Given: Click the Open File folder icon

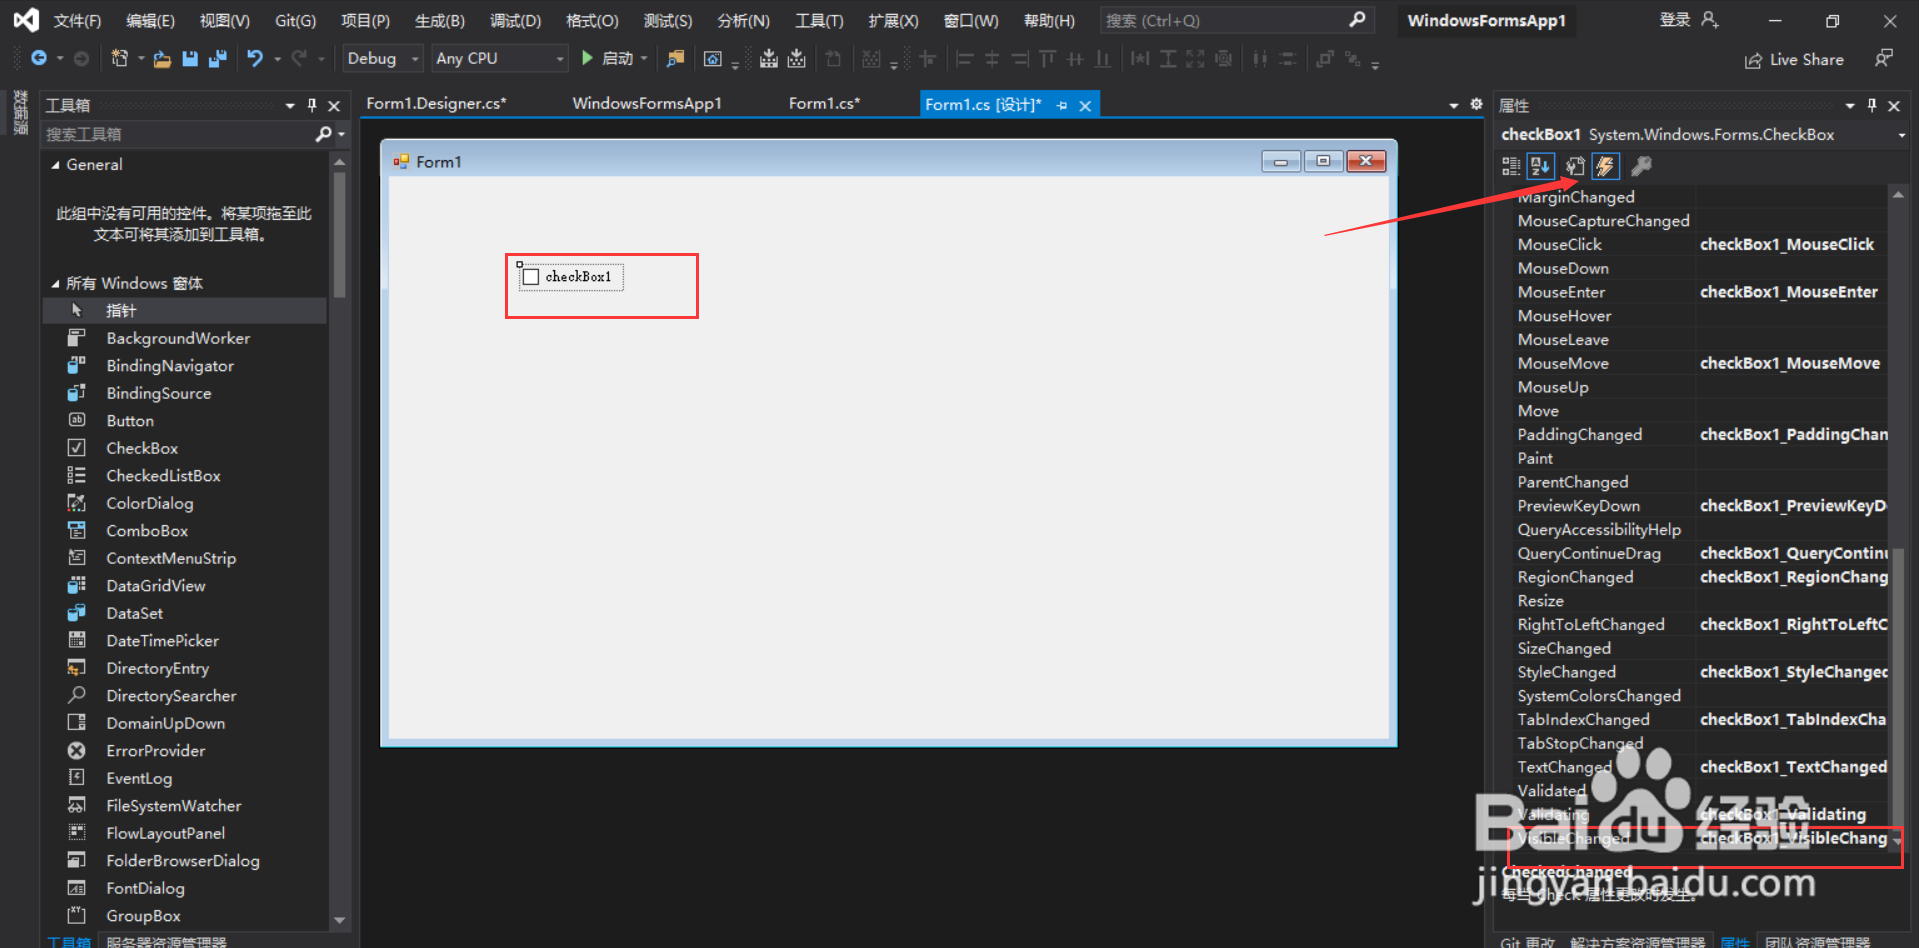Looking at the screenshot, I should 162,59.
